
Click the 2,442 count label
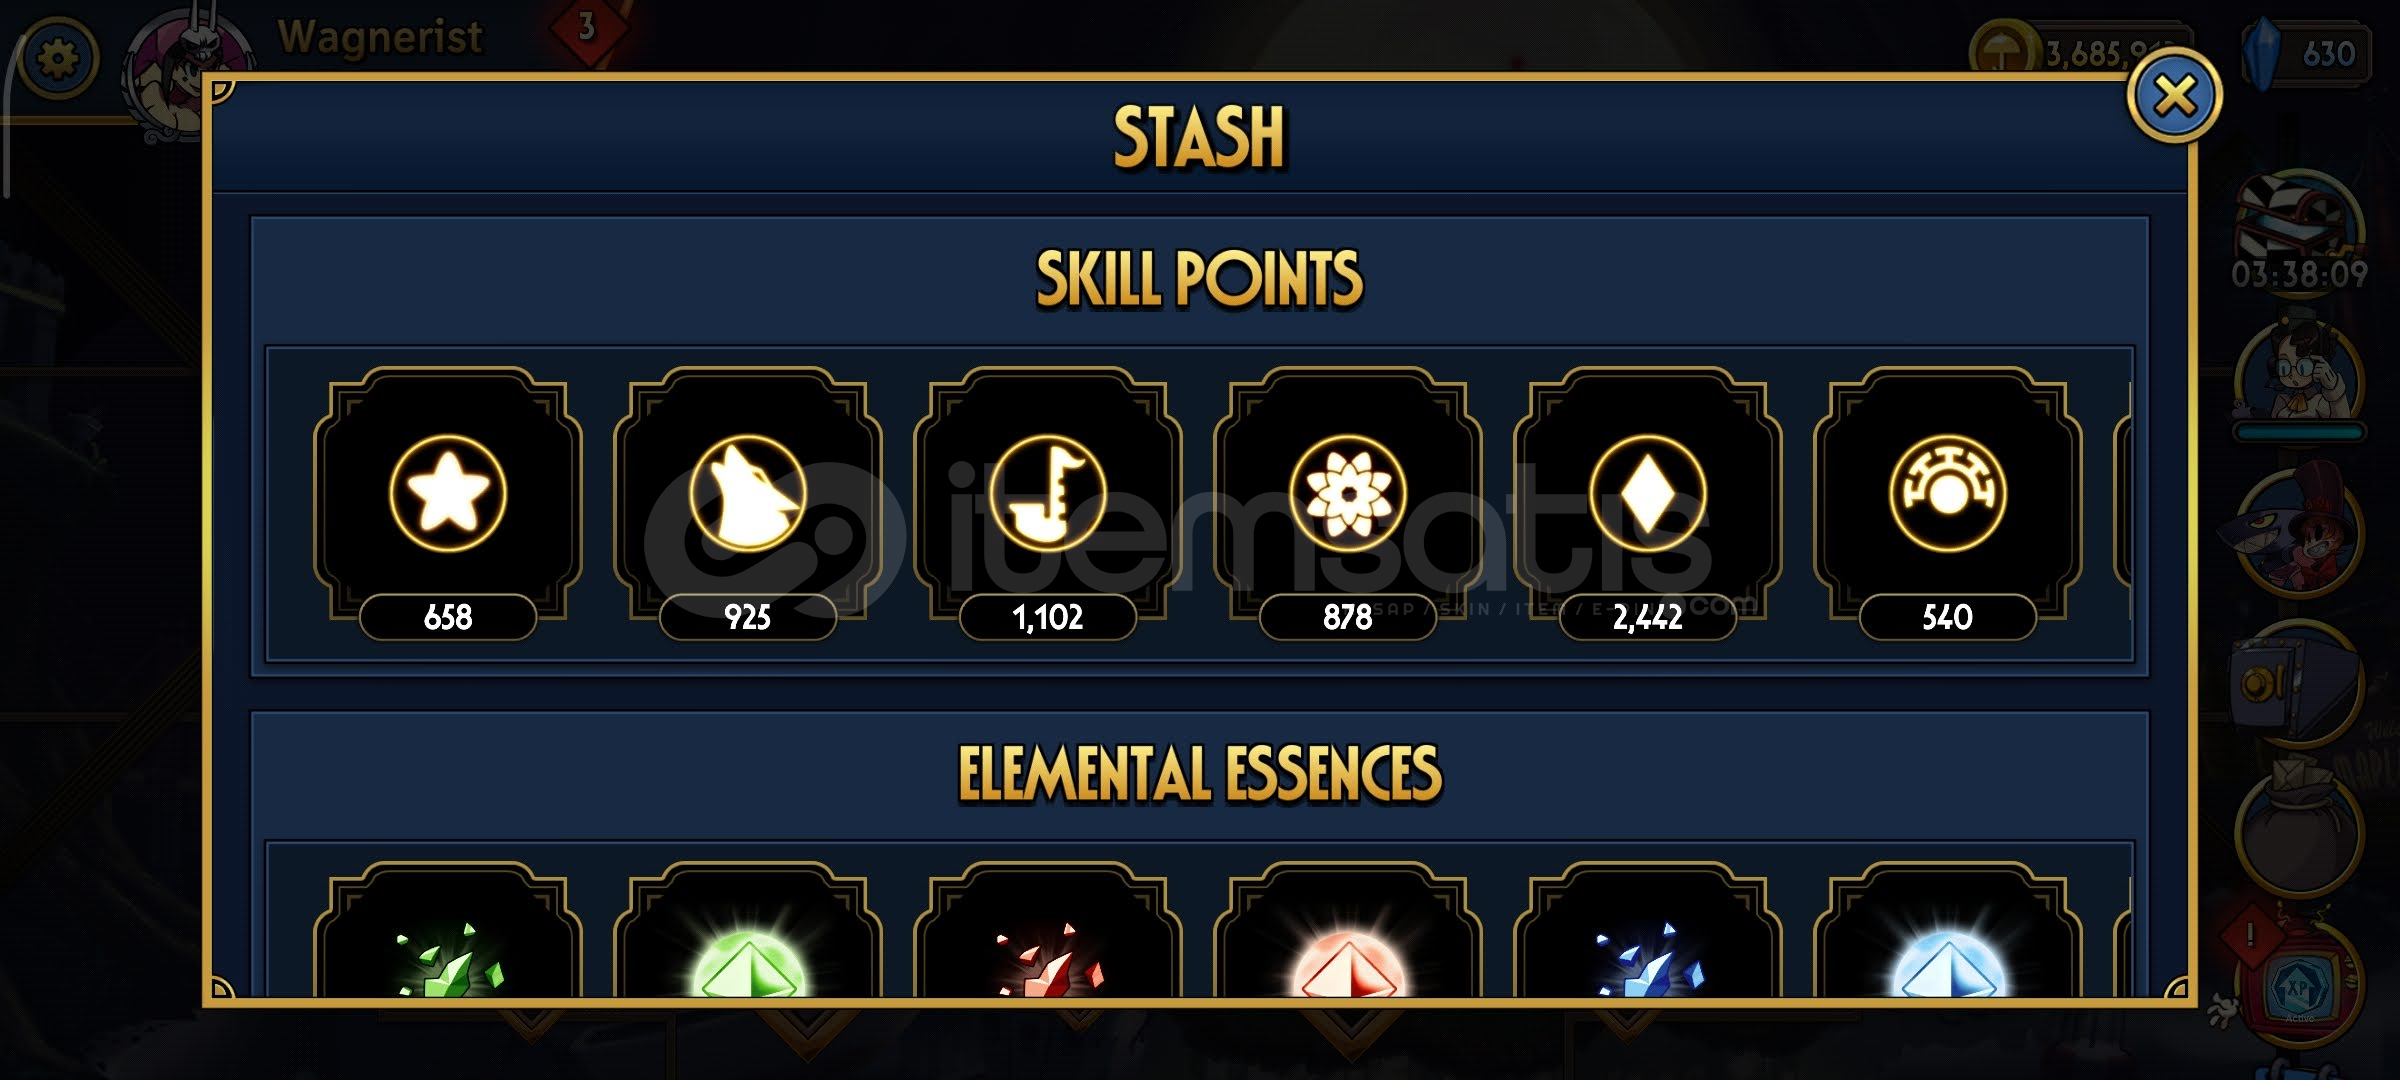[1647, 617]
